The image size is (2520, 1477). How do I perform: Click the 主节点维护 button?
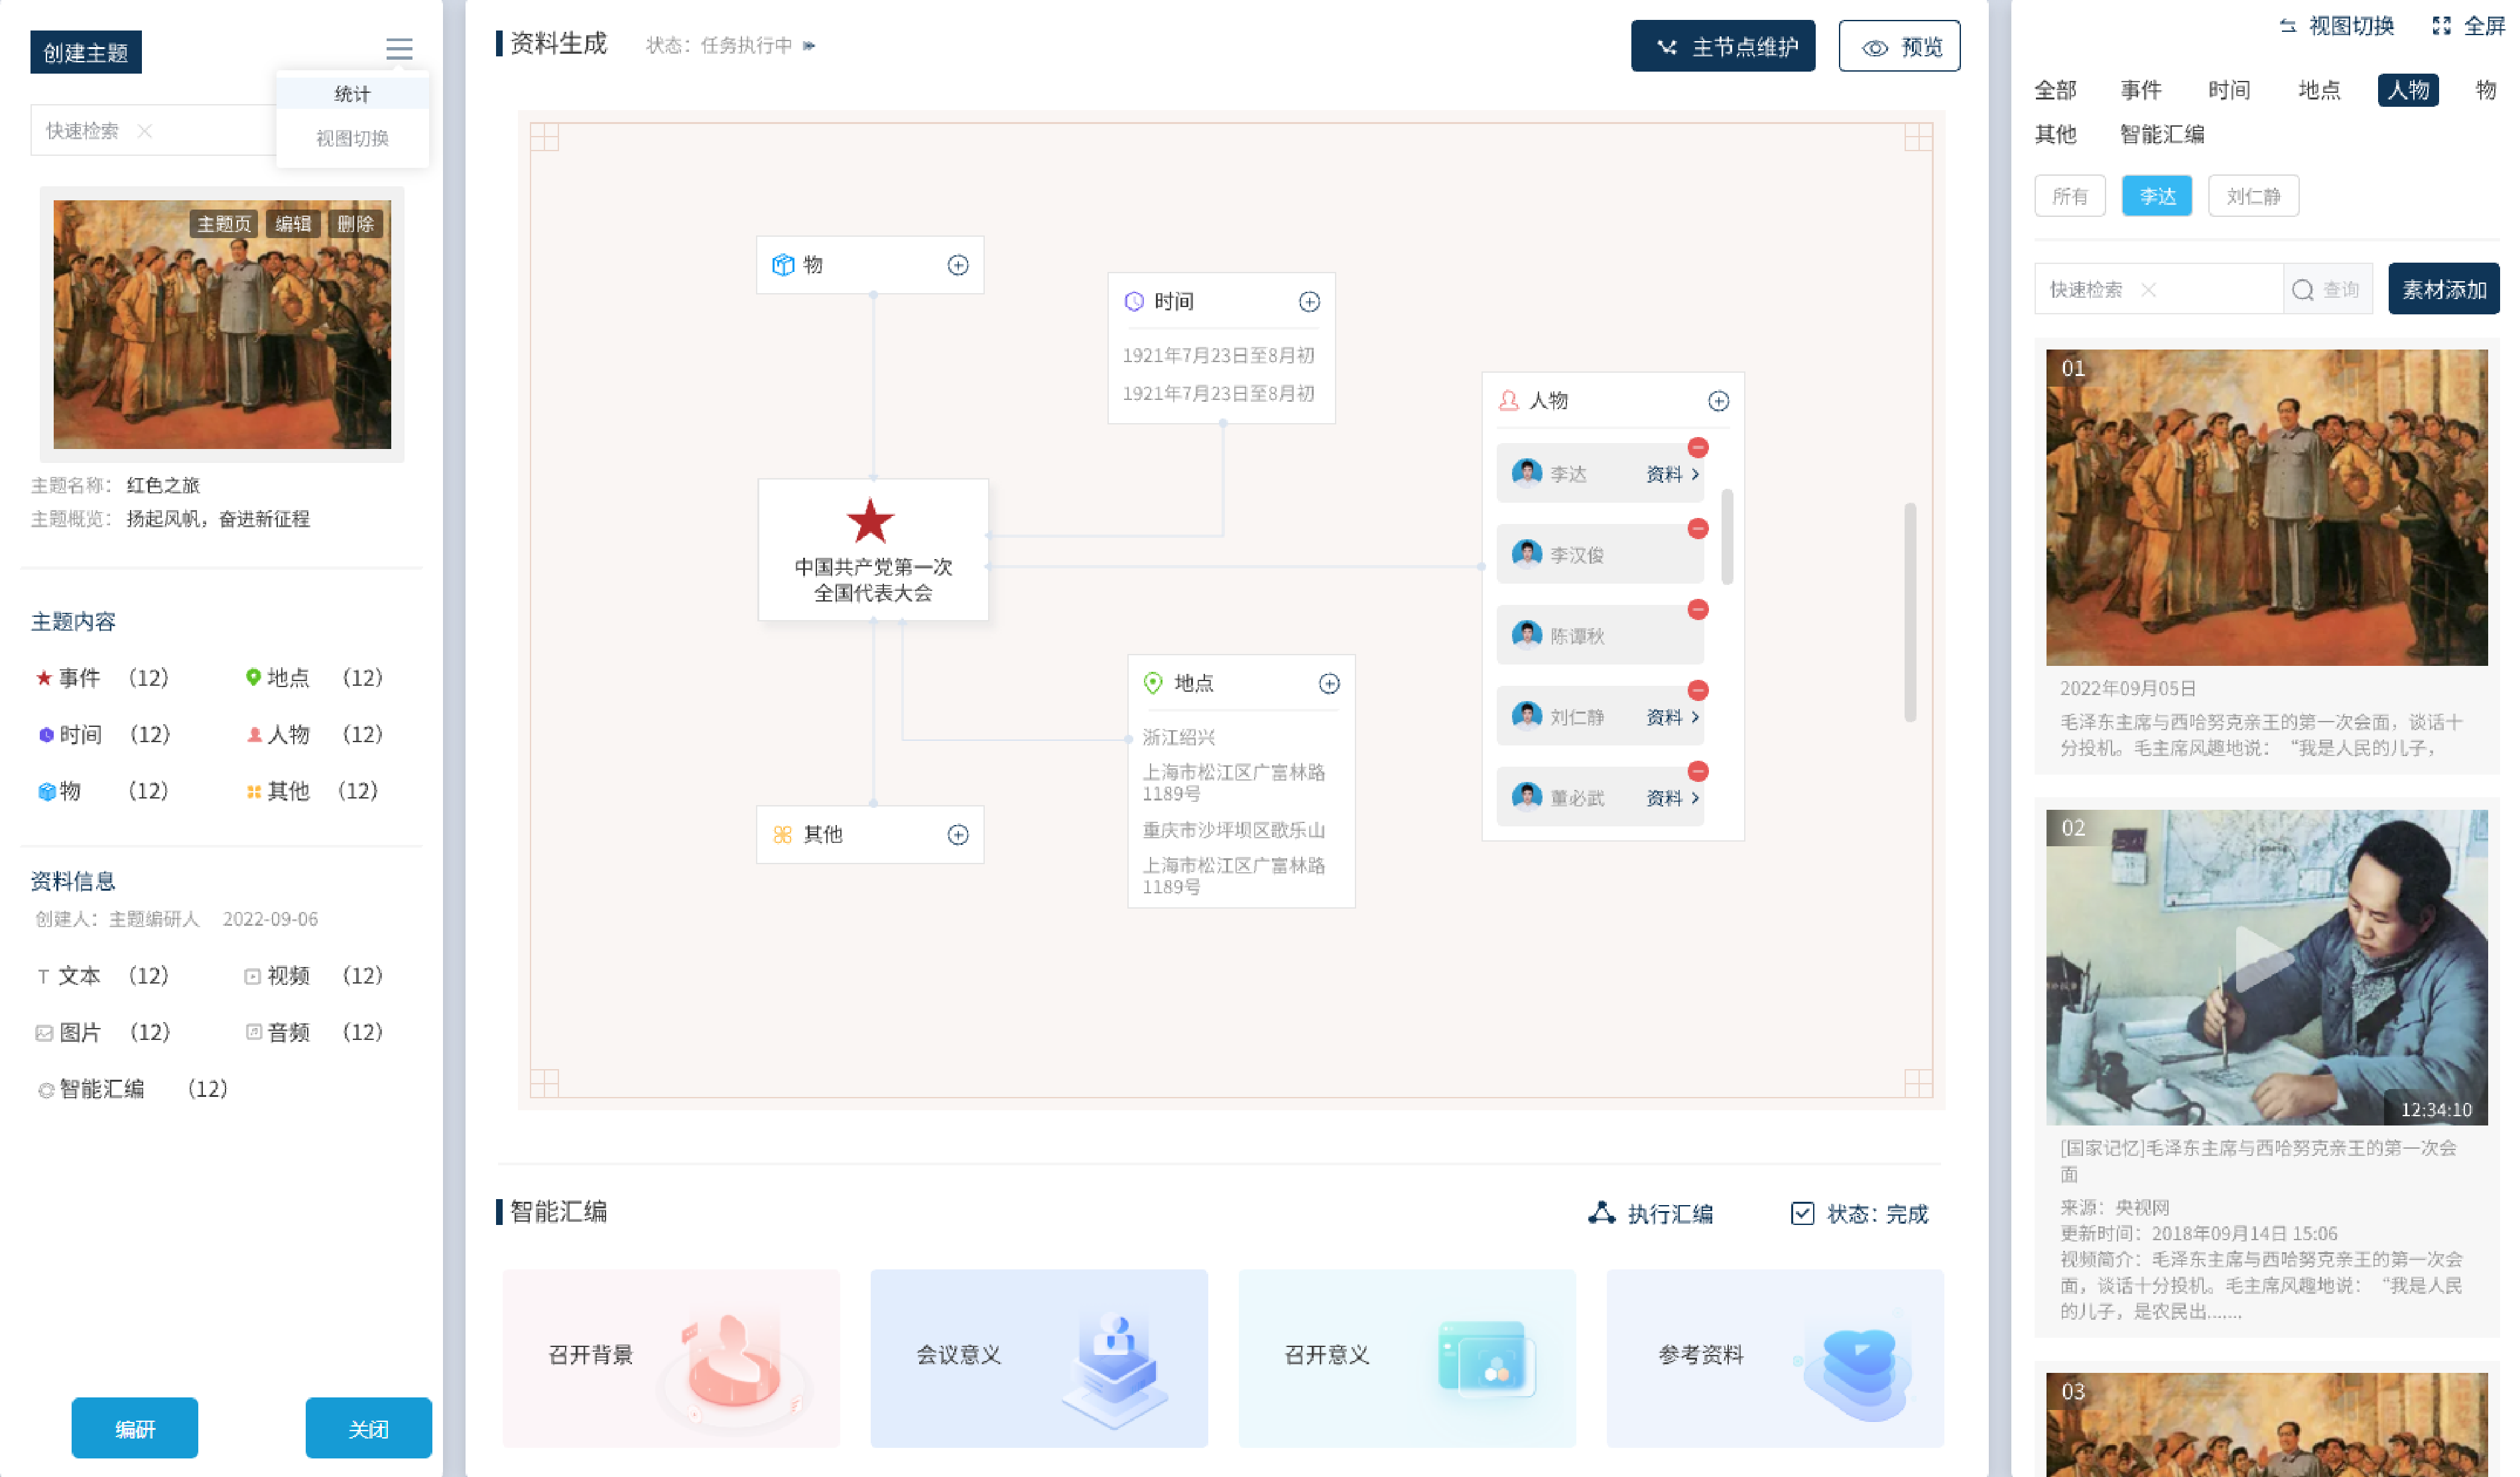[x=1722, y=46]
